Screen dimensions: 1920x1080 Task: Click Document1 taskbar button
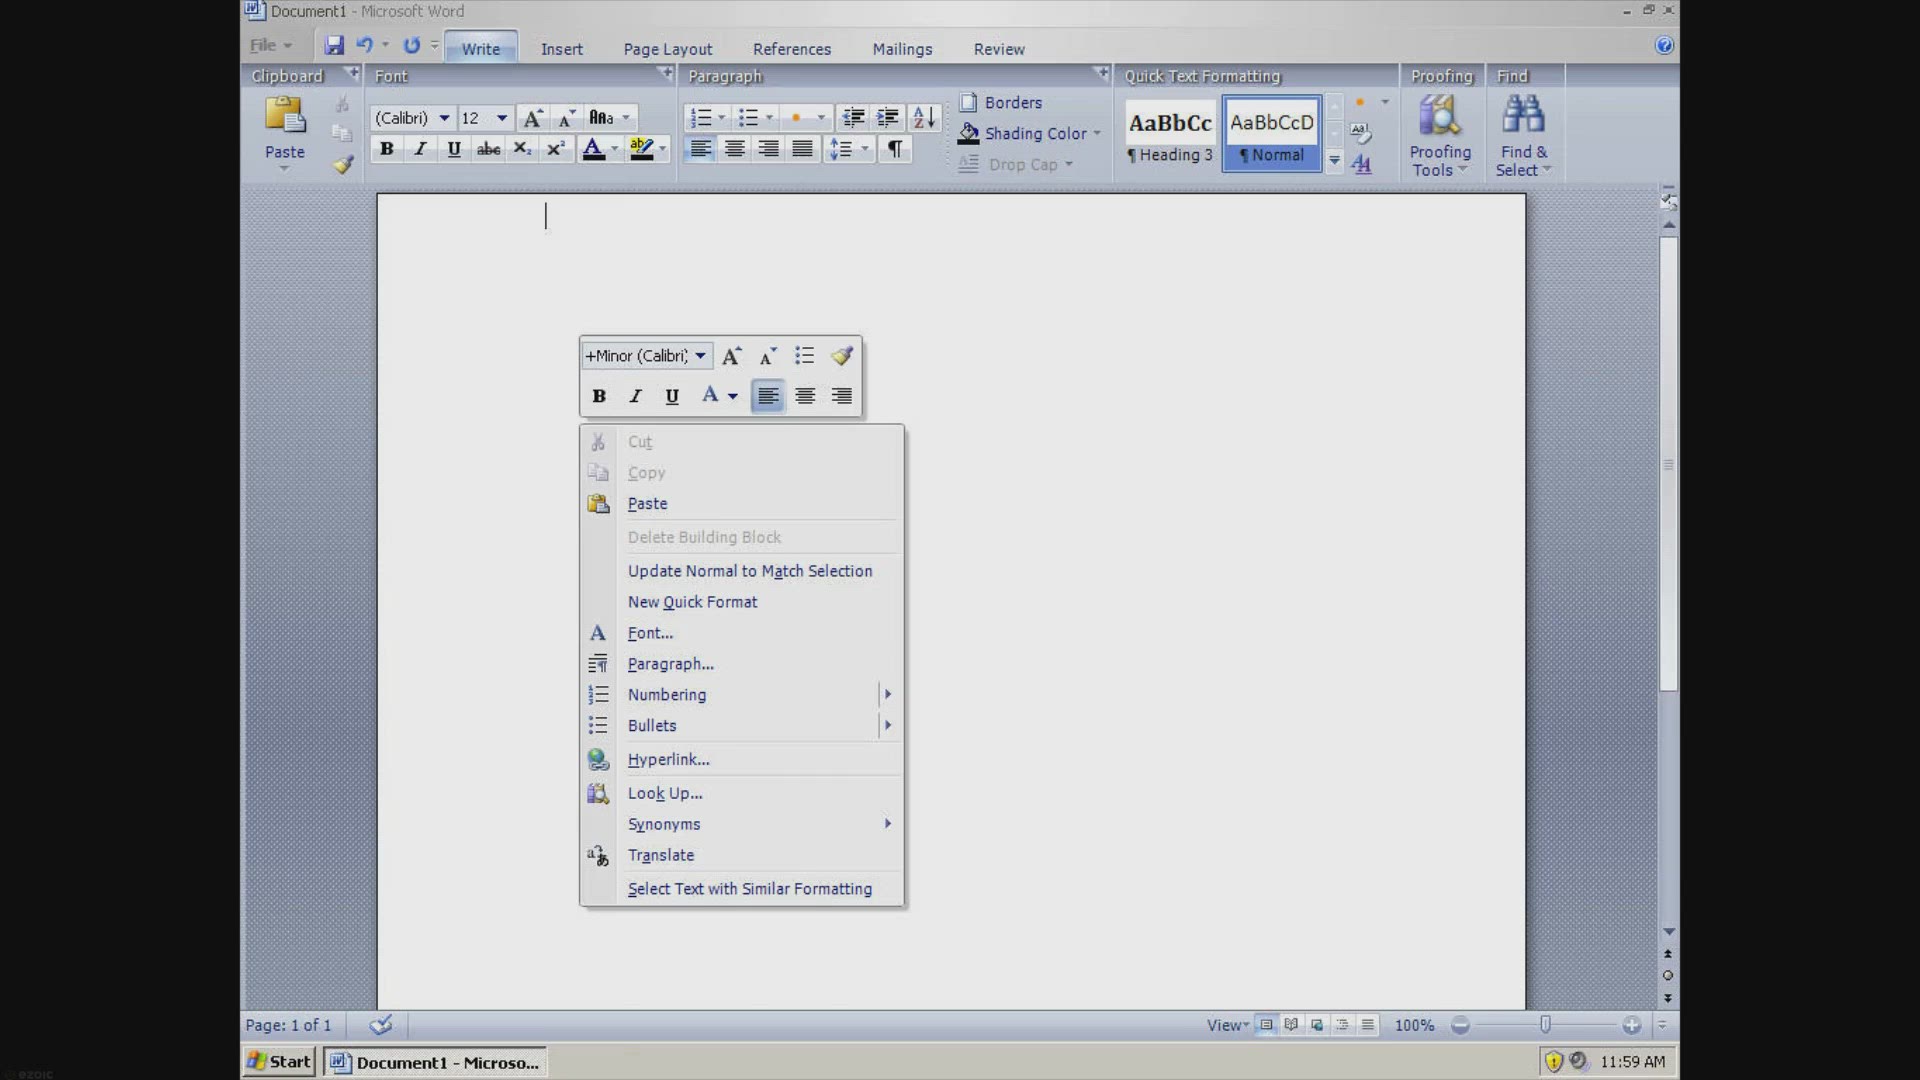click(437, 1062)
